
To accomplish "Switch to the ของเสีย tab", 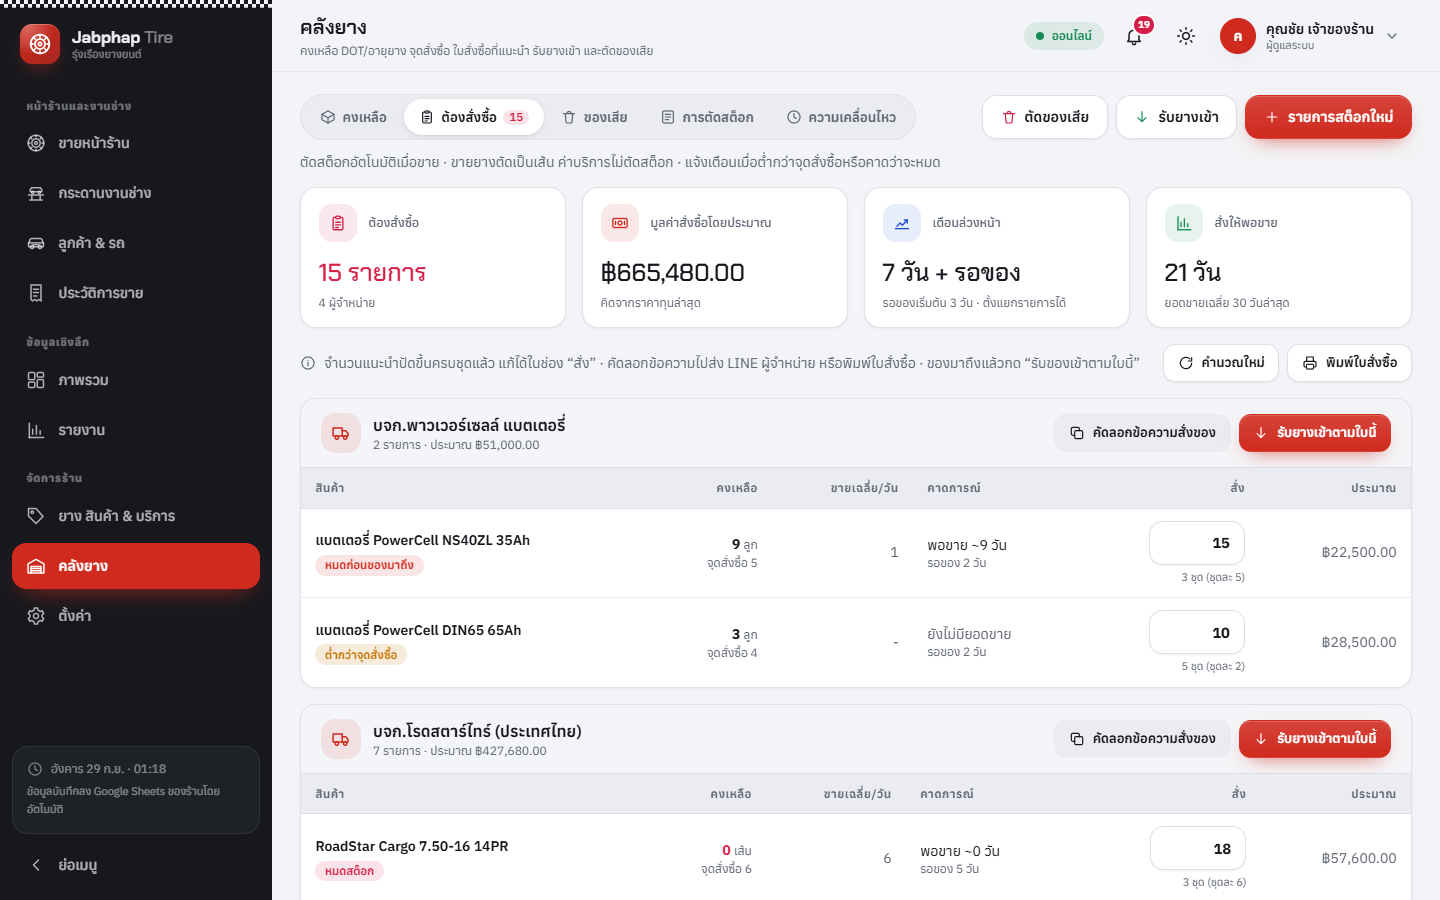I will coord(595,117).
